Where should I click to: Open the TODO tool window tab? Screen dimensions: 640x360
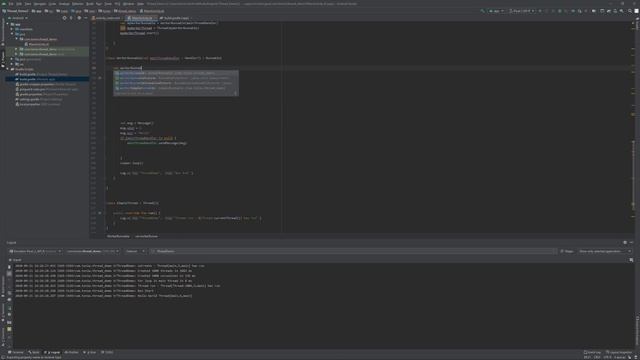pyautogui.click(x=107, y=352)
